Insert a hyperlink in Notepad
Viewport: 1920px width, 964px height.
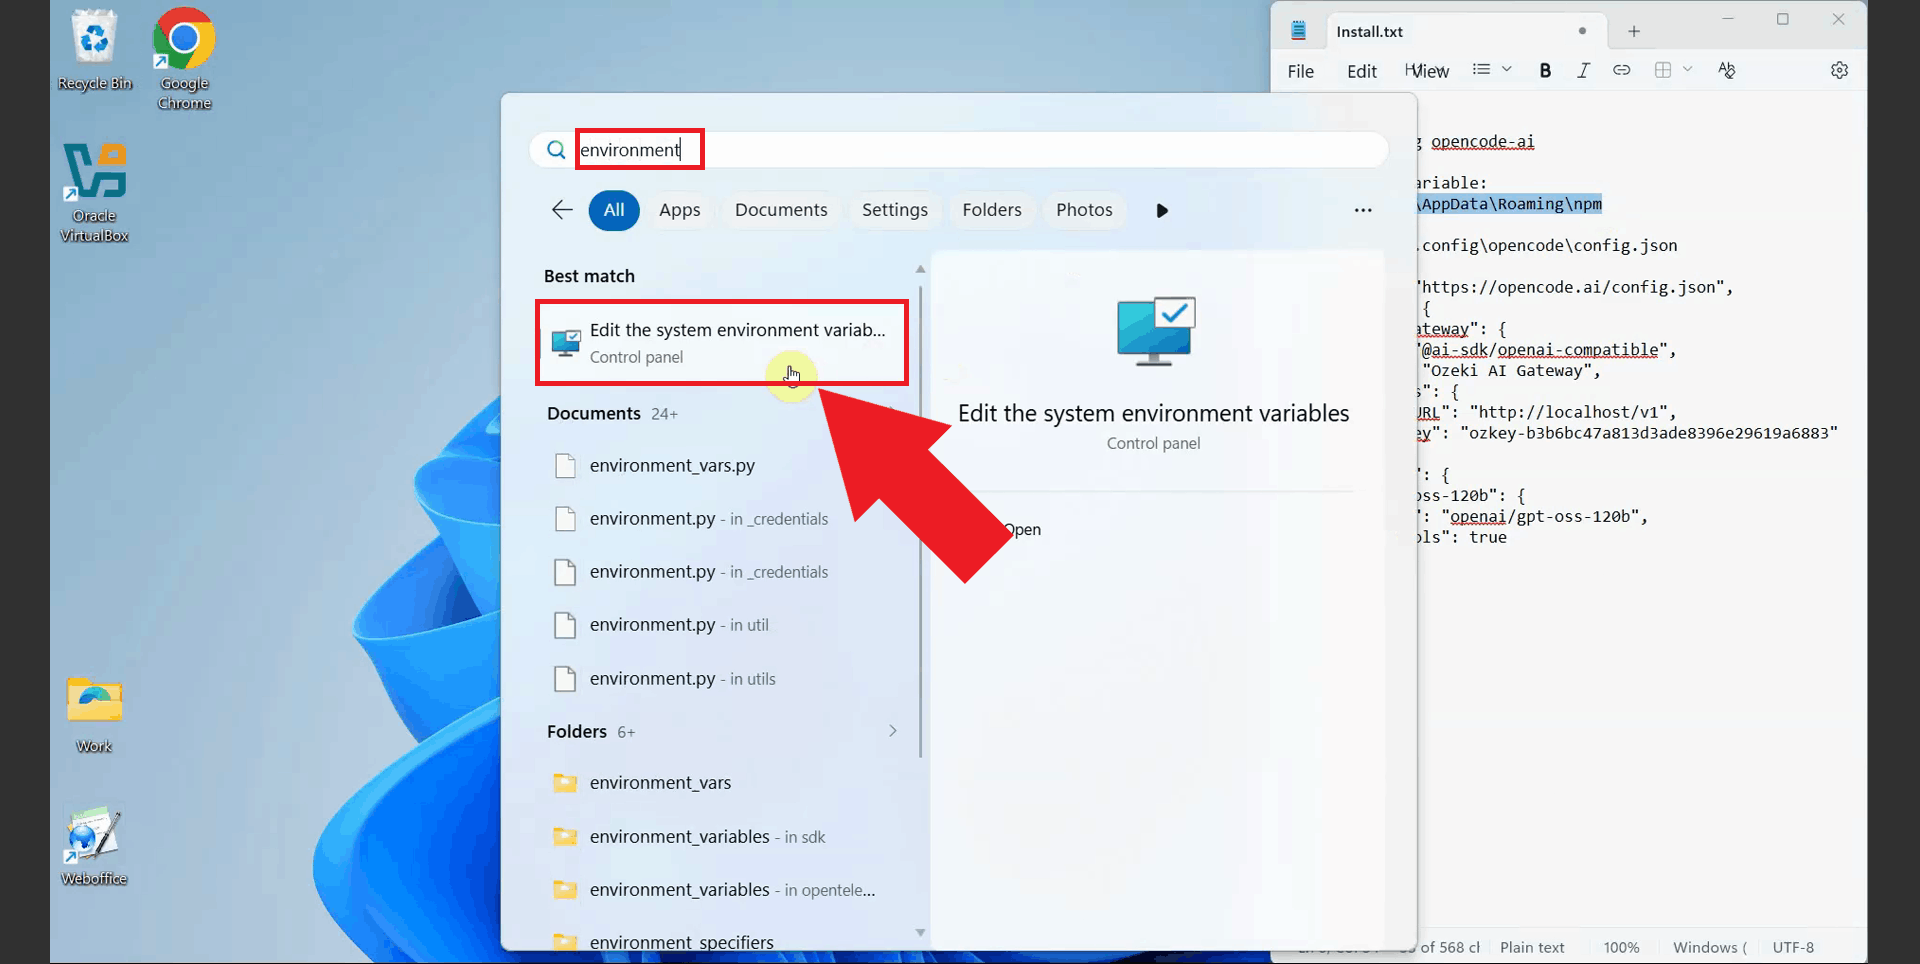[1622, 70]
